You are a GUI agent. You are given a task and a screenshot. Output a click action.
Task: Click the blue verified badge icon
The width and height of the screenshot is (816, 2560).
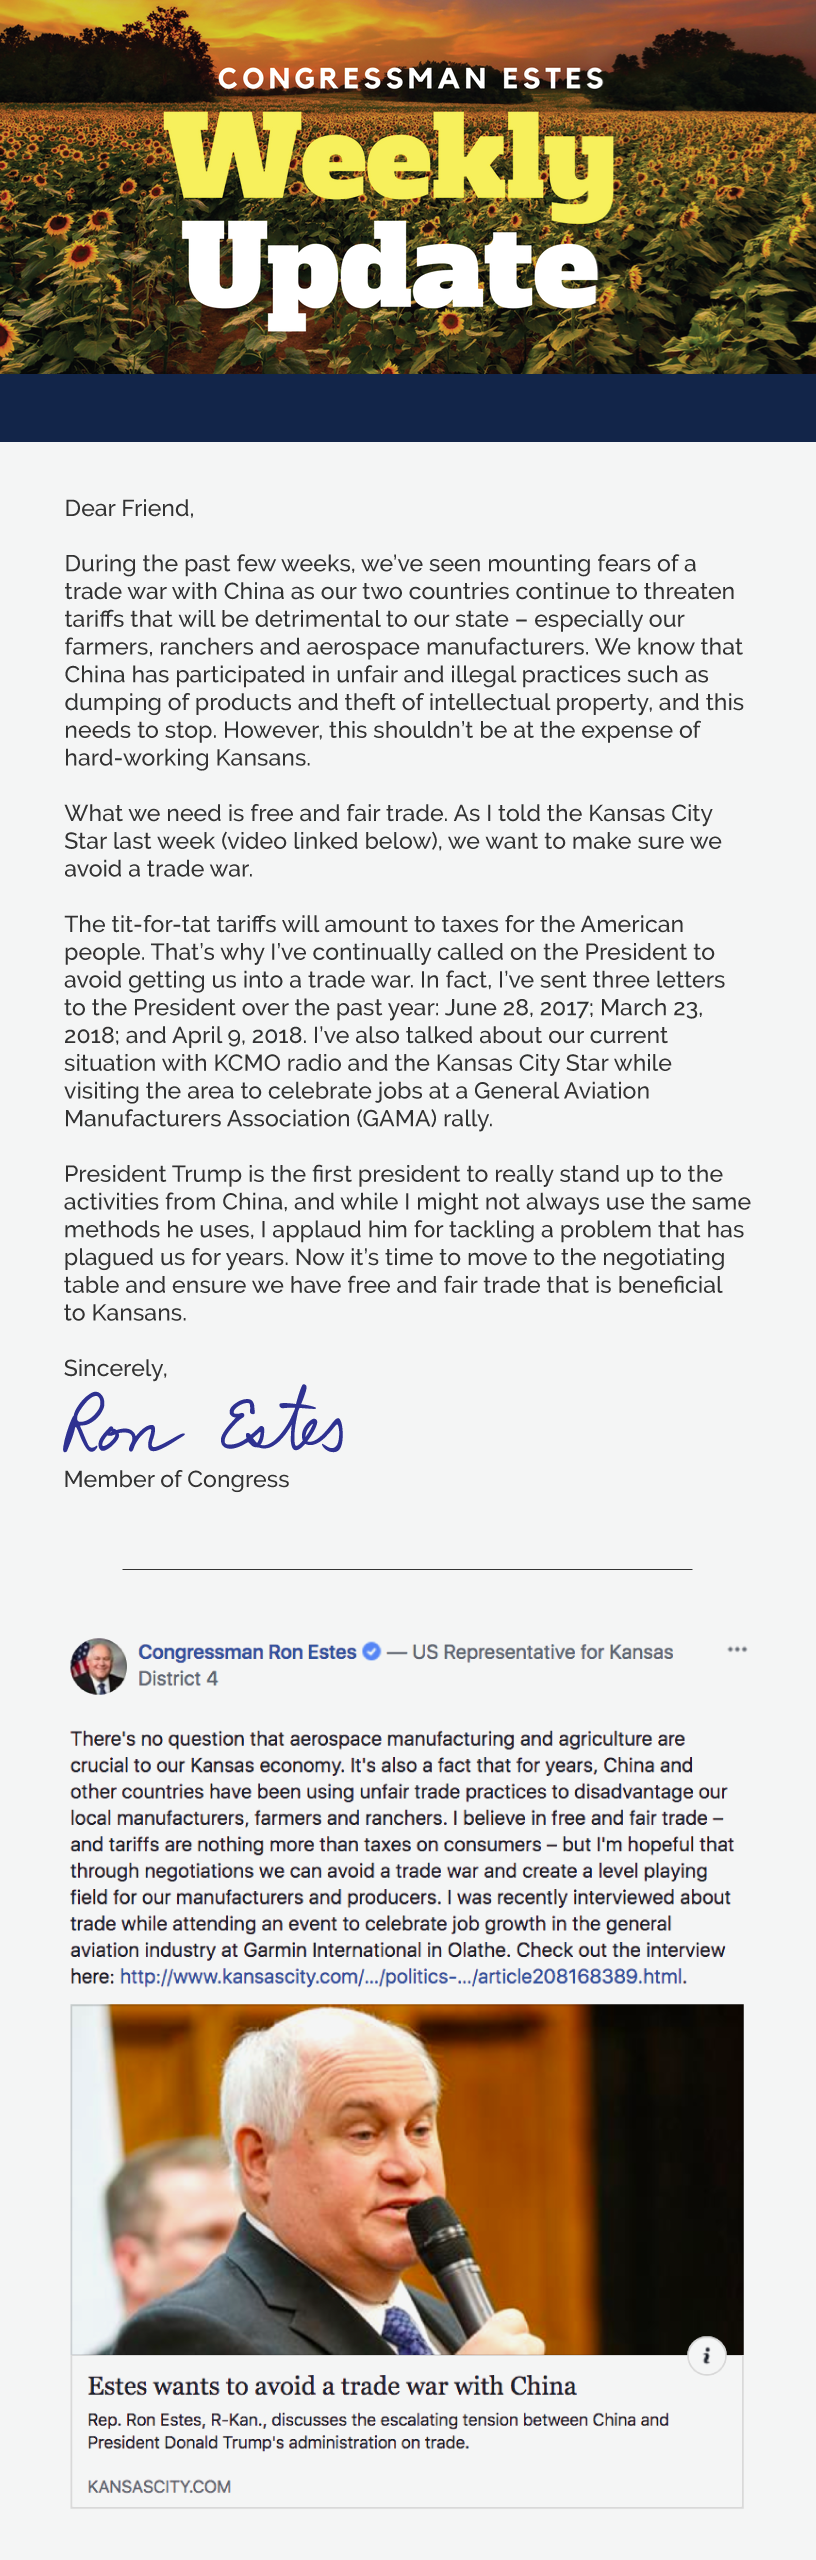(x=371, y=1651)
